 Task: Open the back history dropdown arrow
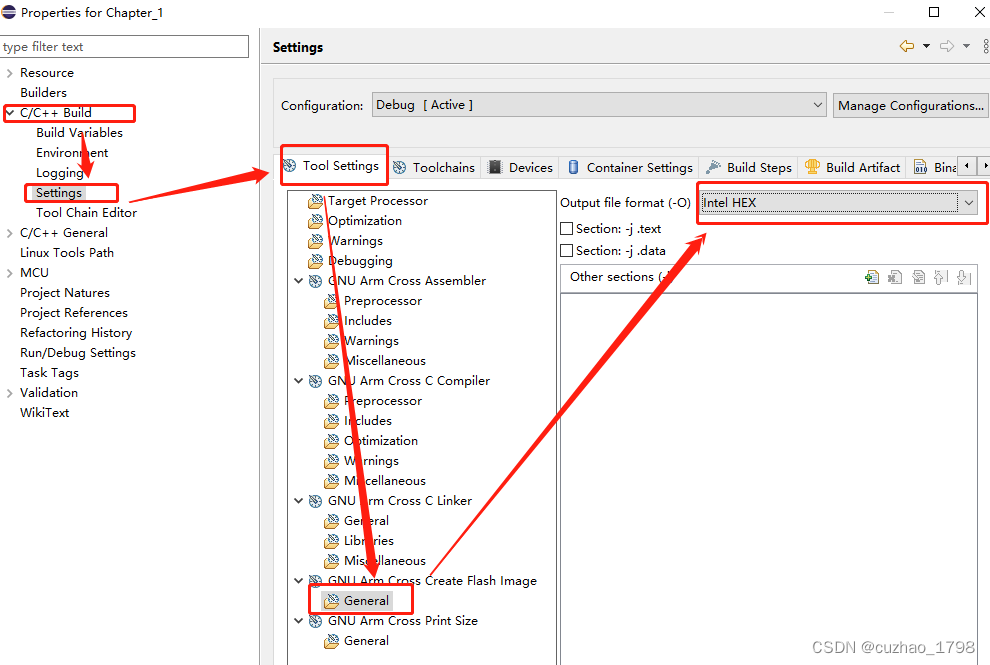(x=926, y=46)
